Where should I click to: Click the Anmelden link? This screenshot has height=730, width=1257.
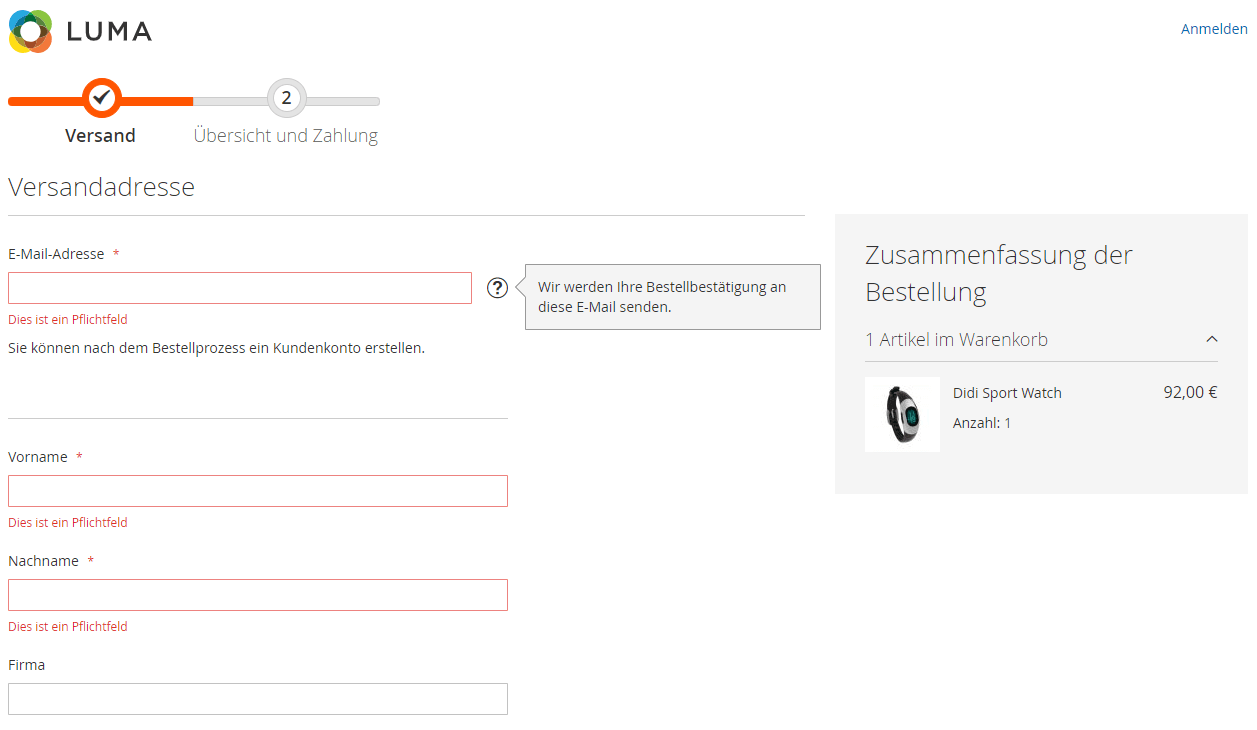point(1213,29)
